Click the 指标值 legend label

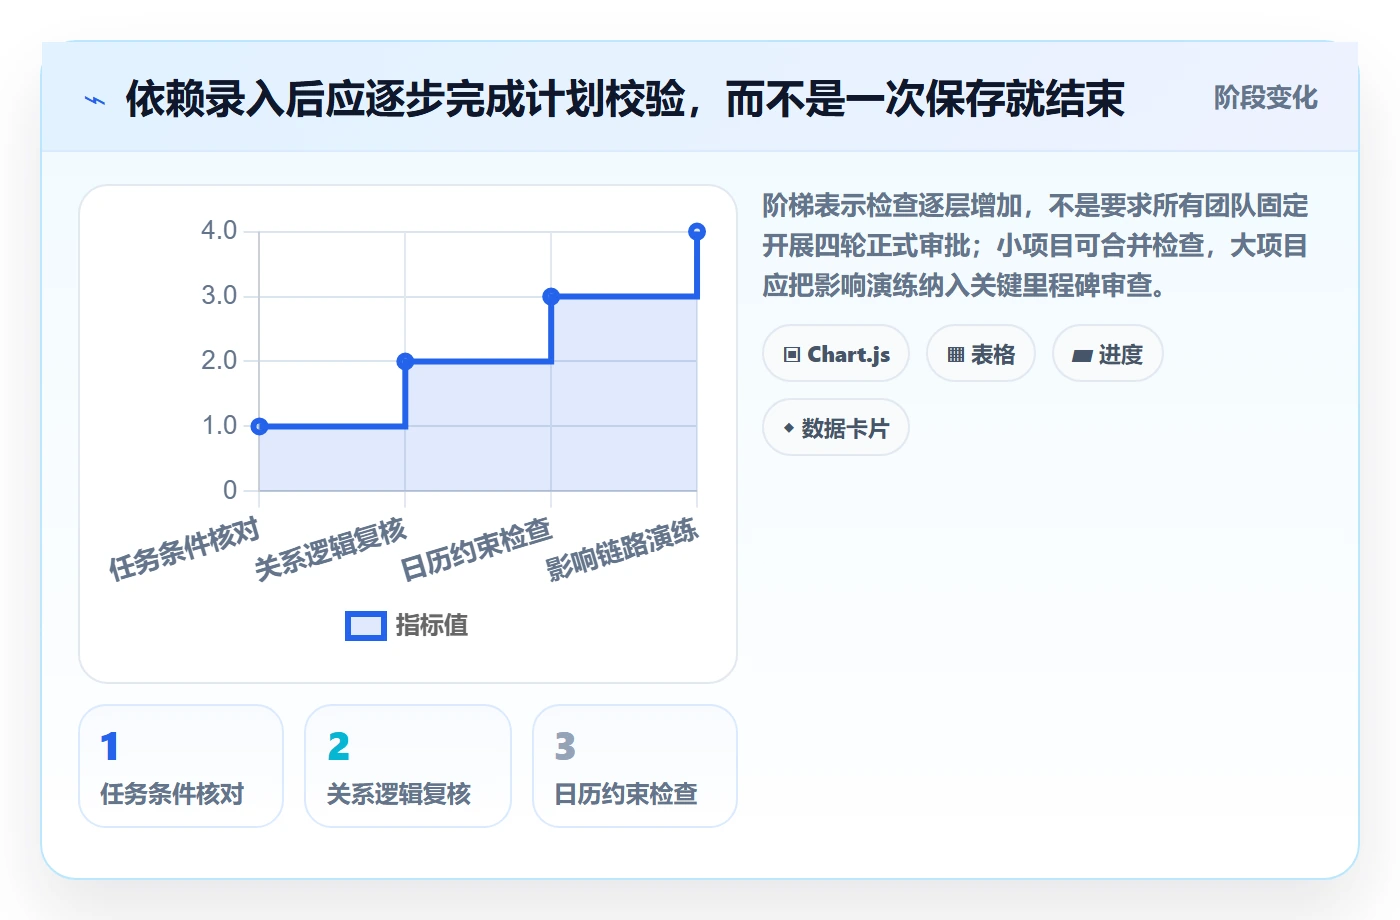tap(432, 626)
